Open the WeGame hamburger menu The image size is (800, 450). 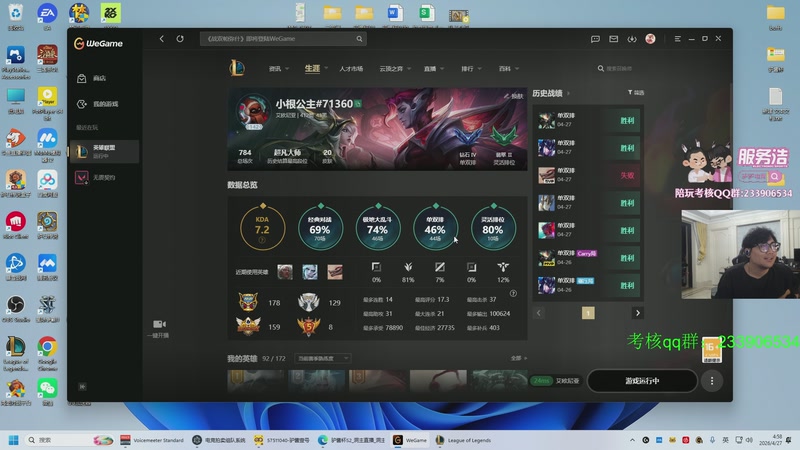click(x=678, y=39)
